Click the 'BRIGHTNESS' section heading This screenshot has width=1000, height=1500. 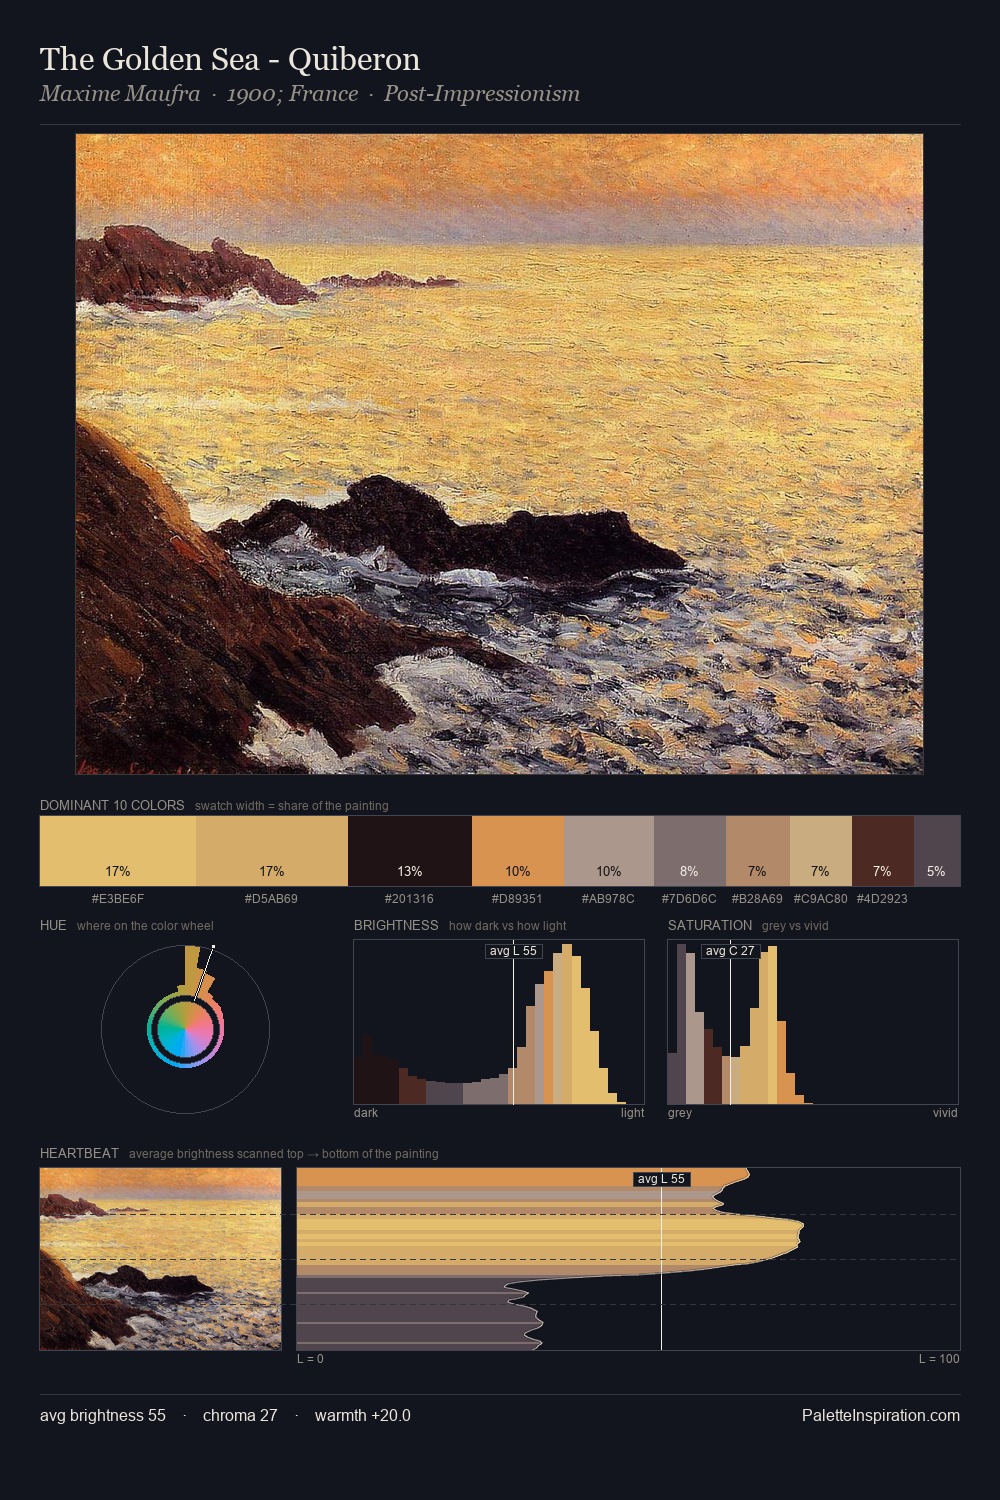(396, 925)
